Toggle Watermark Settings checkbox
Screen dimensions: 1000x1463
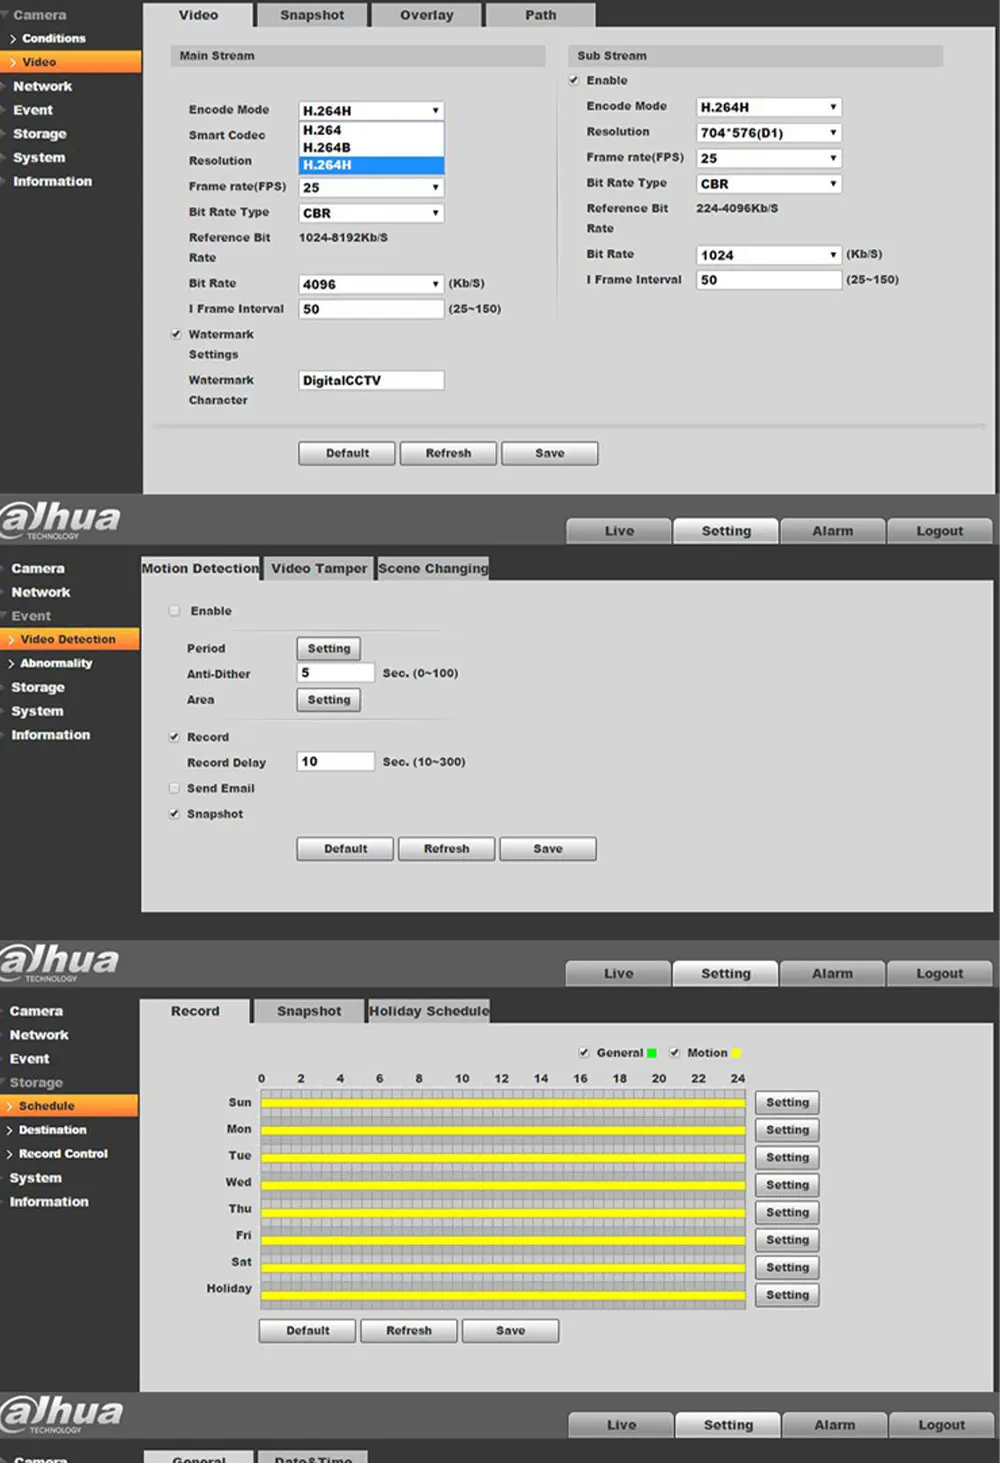coord(176,334)
